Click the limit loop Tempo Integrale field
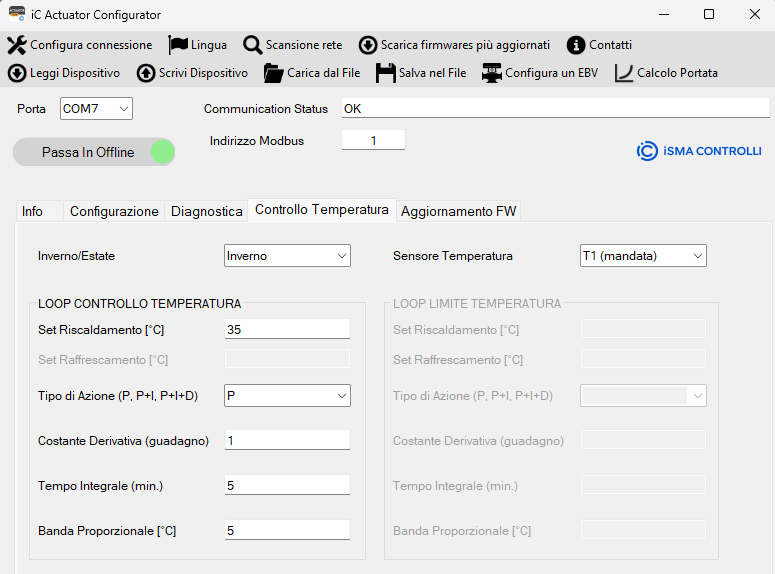775x574 pixels. pyautogui.click(x=643, y=485)
